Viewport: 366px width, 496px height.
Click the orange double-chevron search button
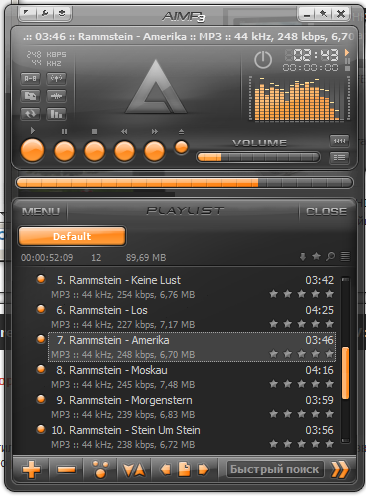click(x=340, y=470)
